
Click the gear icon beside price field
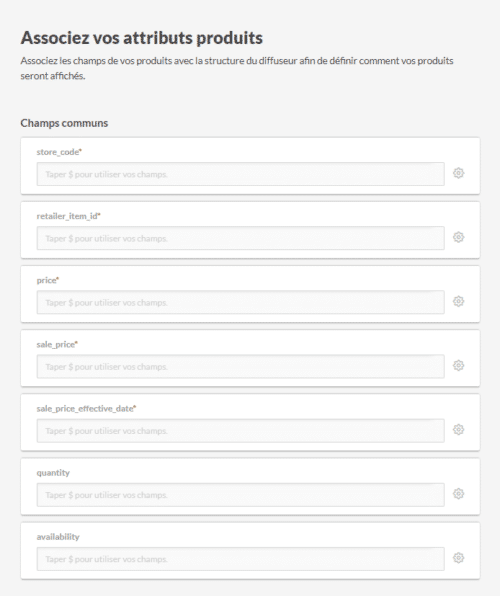coord(458,301)
